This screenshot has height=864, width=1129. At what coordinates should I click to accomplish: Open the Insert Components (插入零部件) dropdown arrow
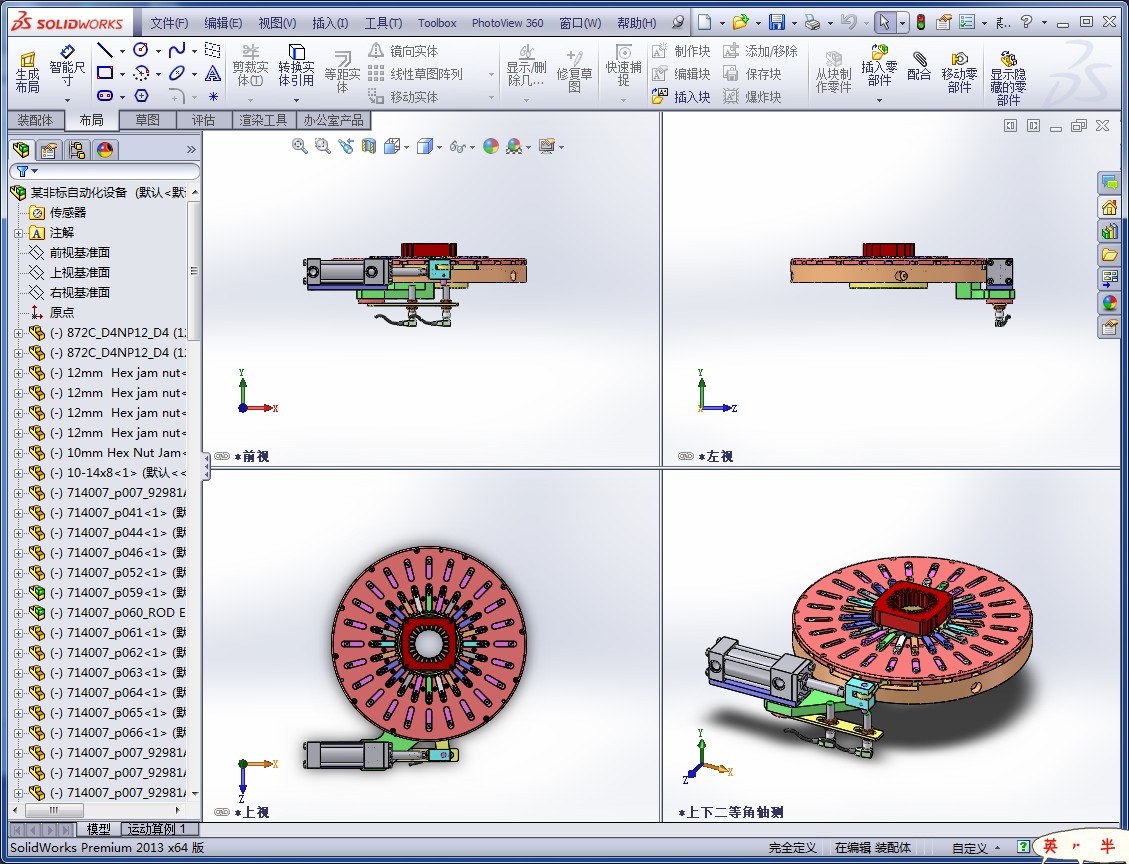point(879,99)
